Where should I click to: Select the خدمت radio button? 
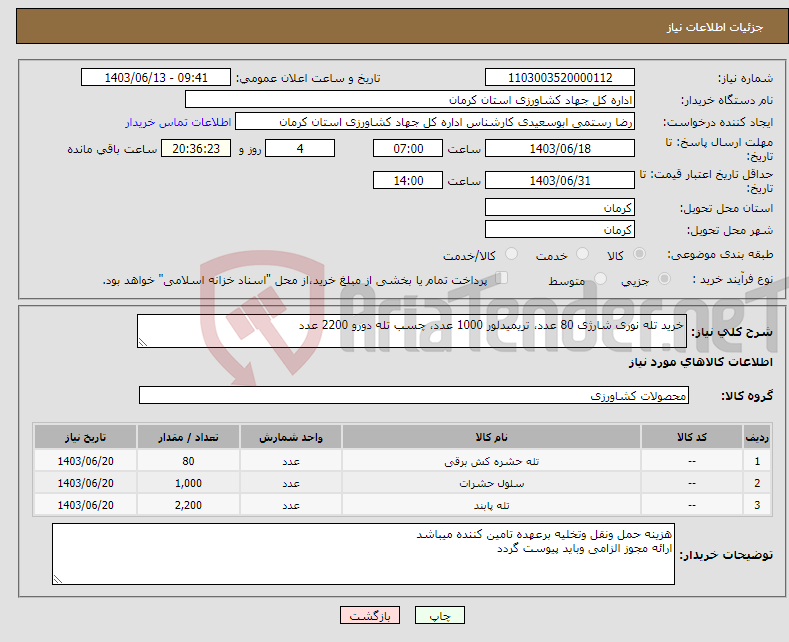pyautogui.click(x=582, y=254)
